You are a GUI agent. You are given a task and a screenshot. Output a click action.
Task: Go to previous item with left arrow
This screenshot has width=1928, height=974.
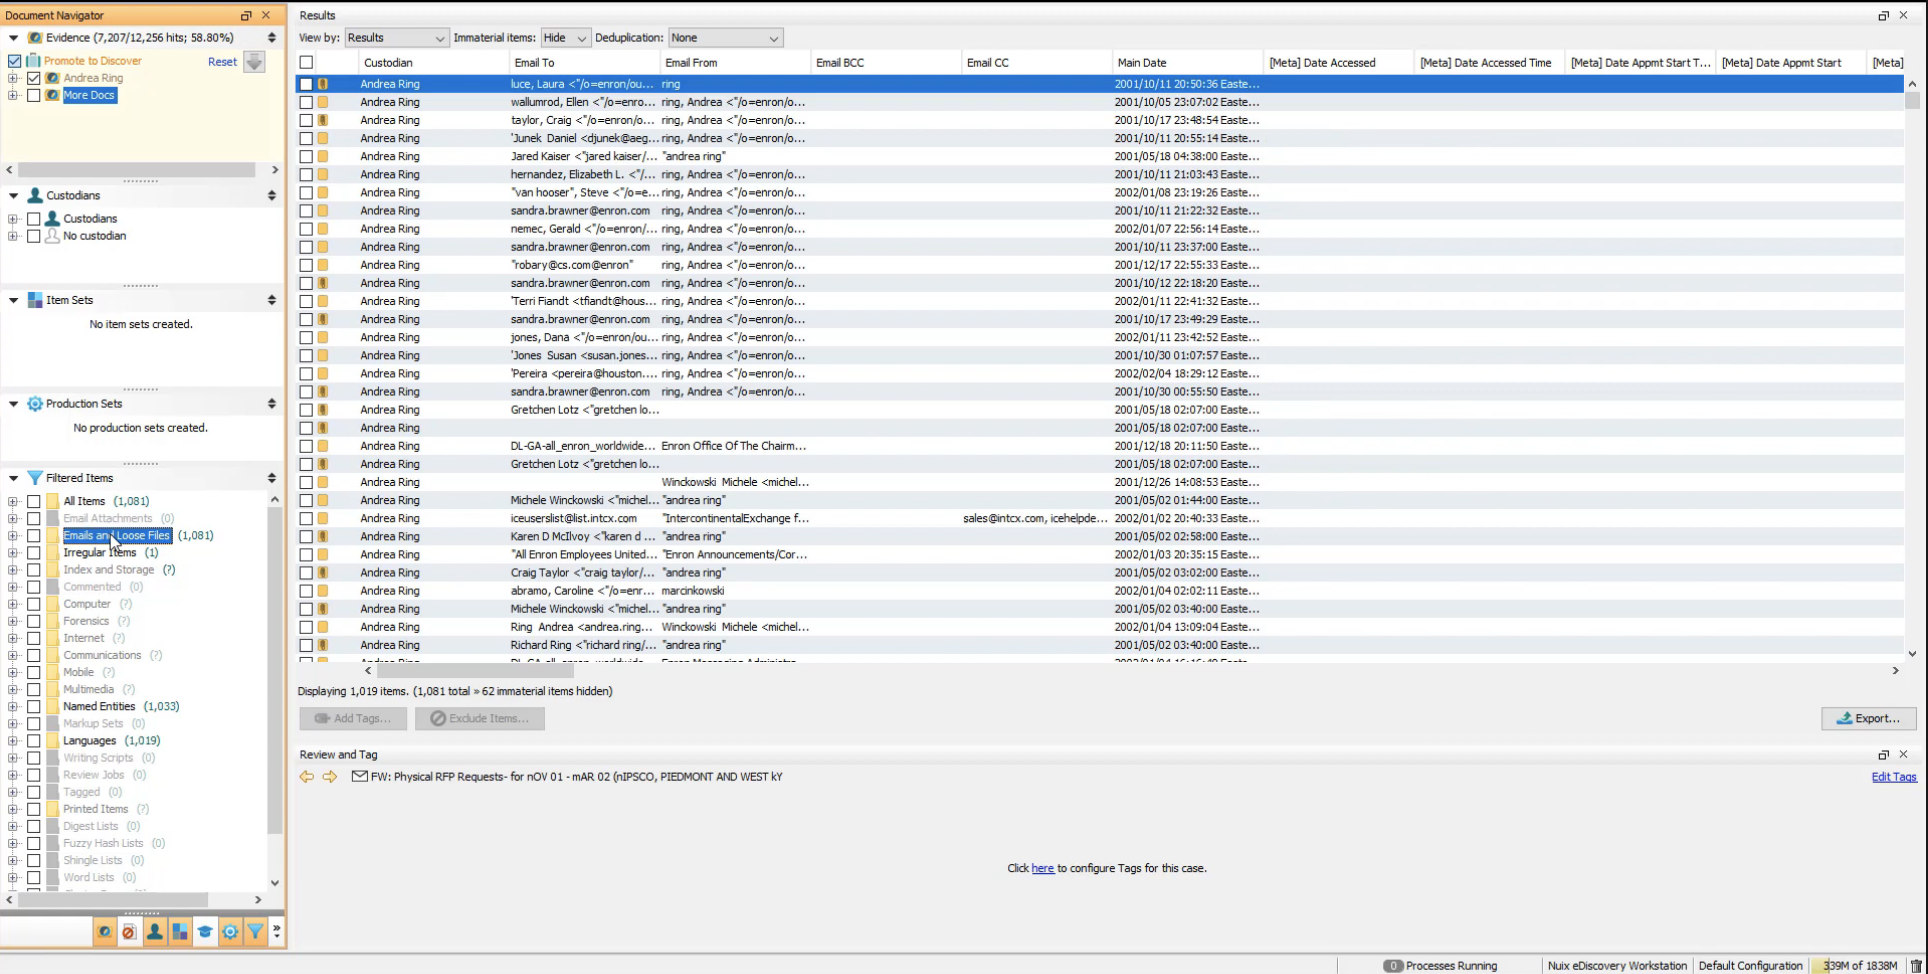[x=307, y=777]
